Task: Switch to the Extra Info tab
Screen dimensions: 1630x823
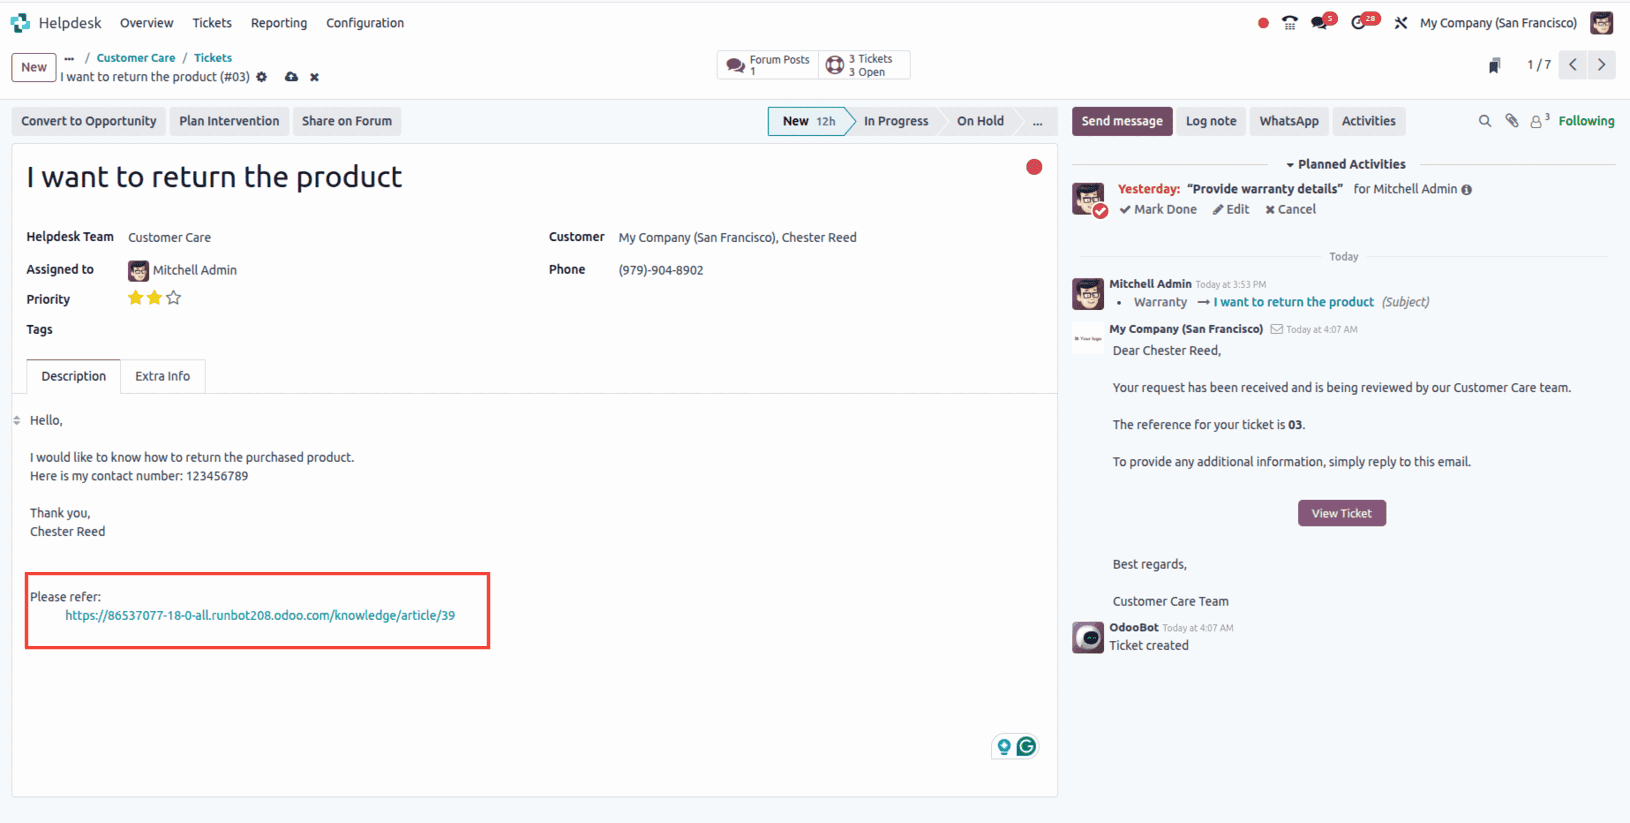Action: coord(163,377)
